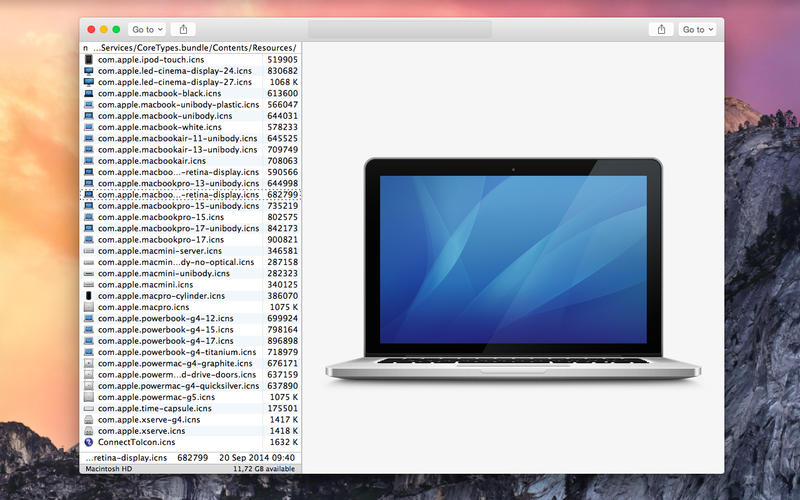Click the macbook-white file icon

[89, 127]
